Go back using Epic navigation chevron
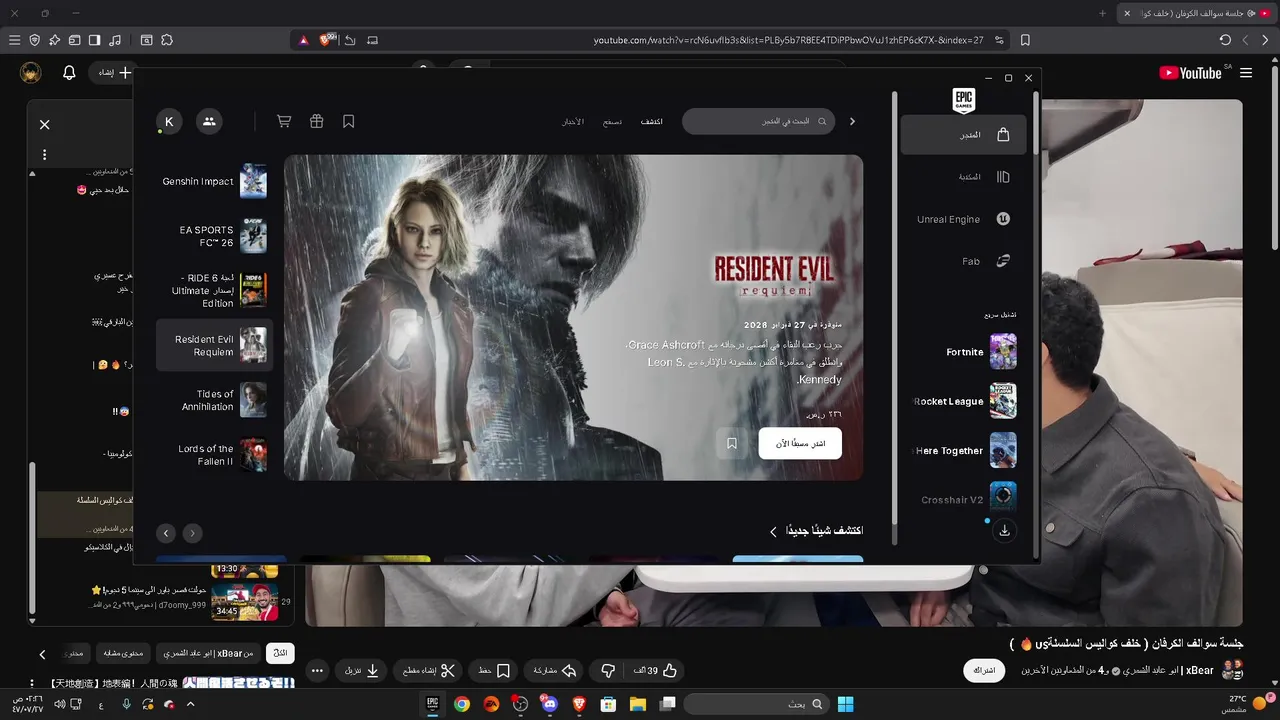This screenshot has width=1280, height=720. 852,121
